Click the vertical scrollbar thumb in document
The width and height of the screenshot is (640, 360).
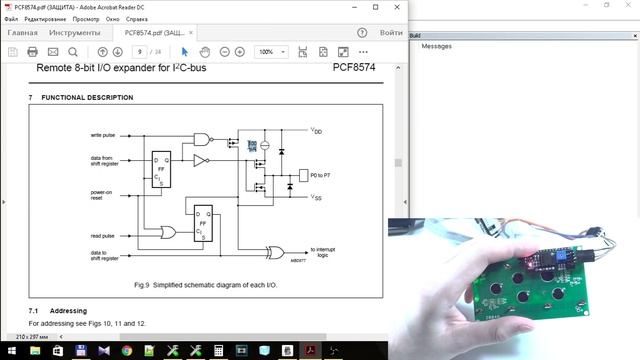(x=398, y=163)
